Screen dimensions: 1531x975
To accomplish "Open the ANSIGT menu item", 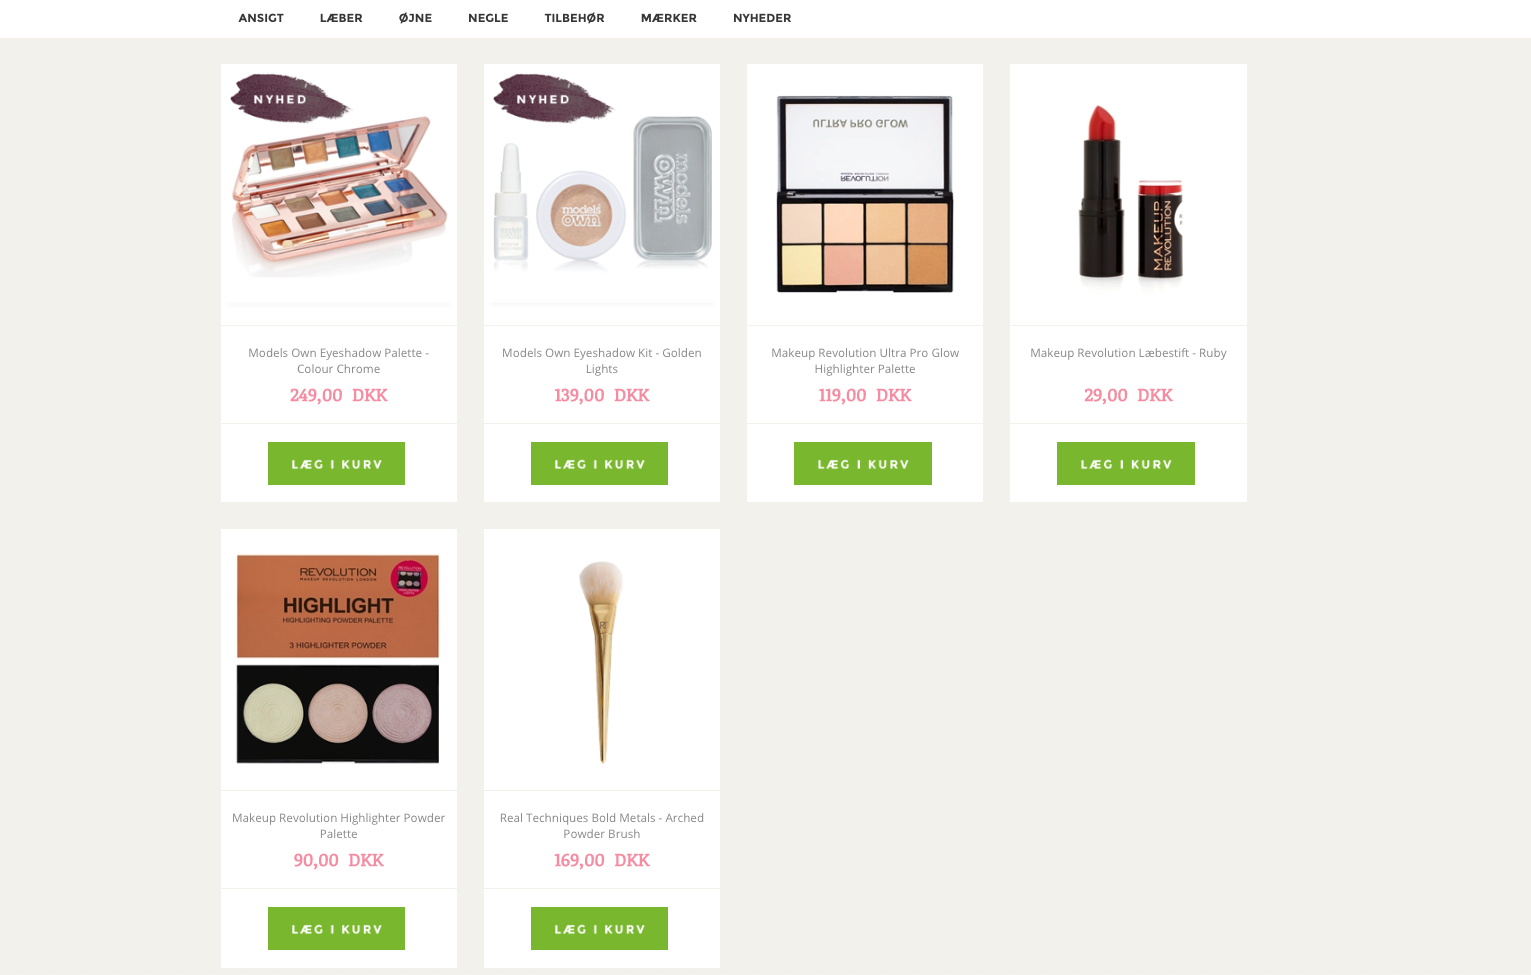I will [x=261, y=18].
